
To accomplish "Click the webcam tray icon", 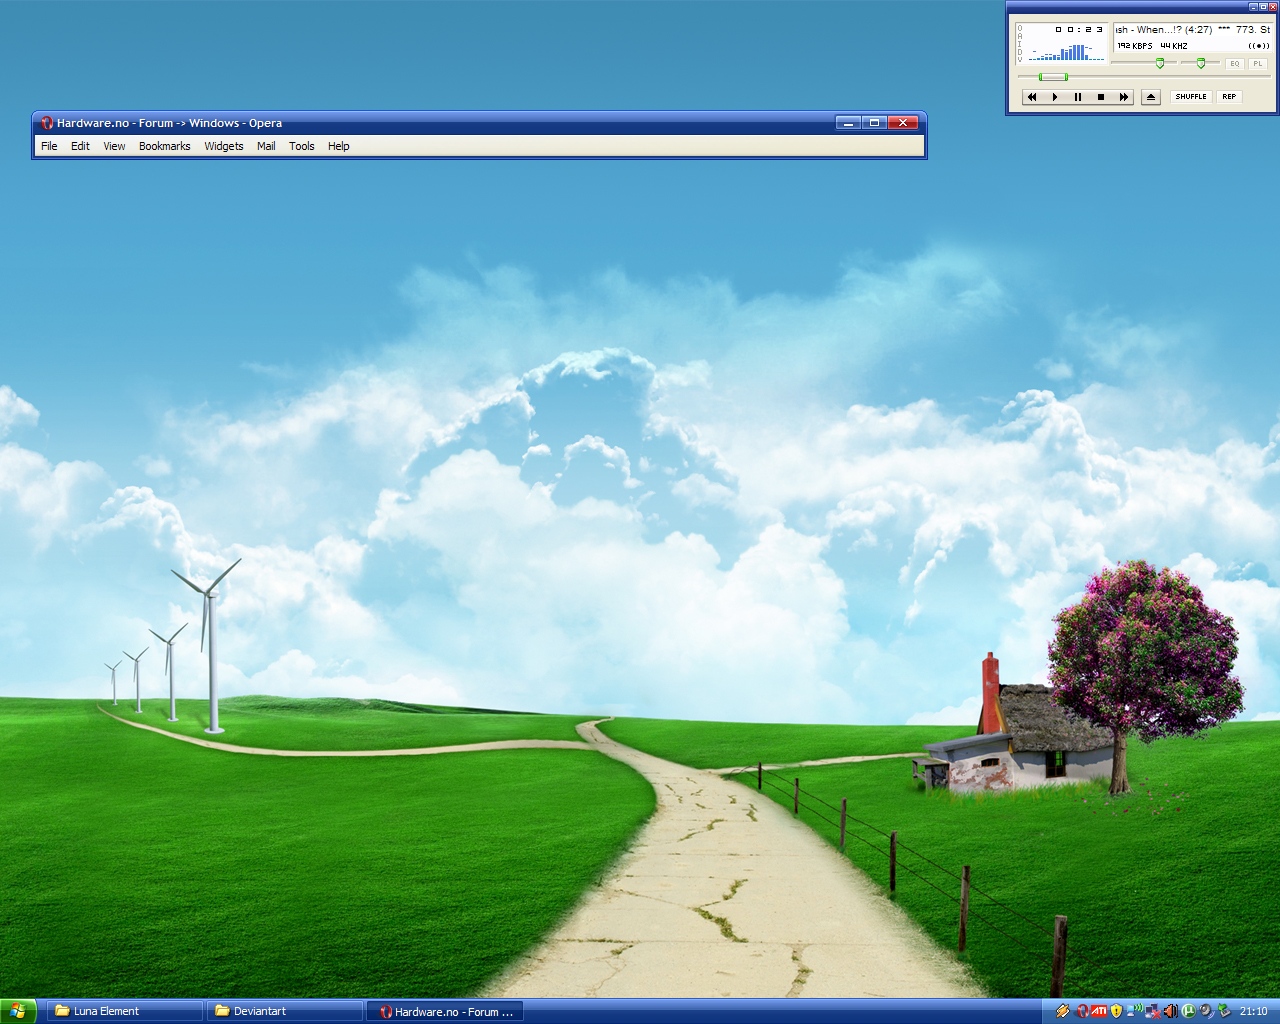I will pos(1207,1011).
